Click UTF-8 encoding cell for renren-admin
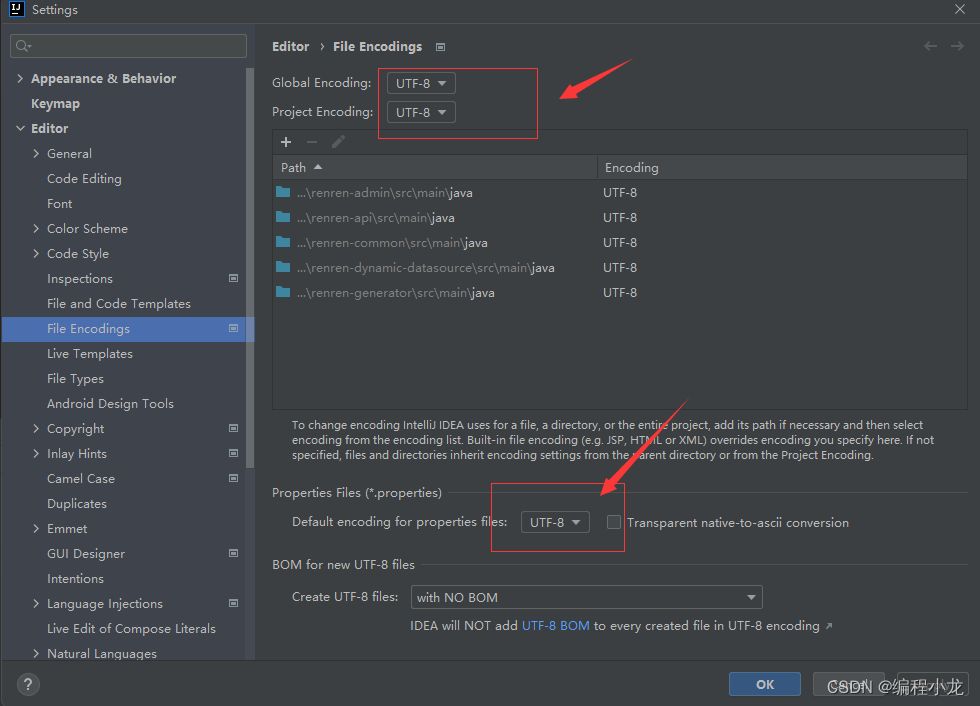 [x=620, y=192]
